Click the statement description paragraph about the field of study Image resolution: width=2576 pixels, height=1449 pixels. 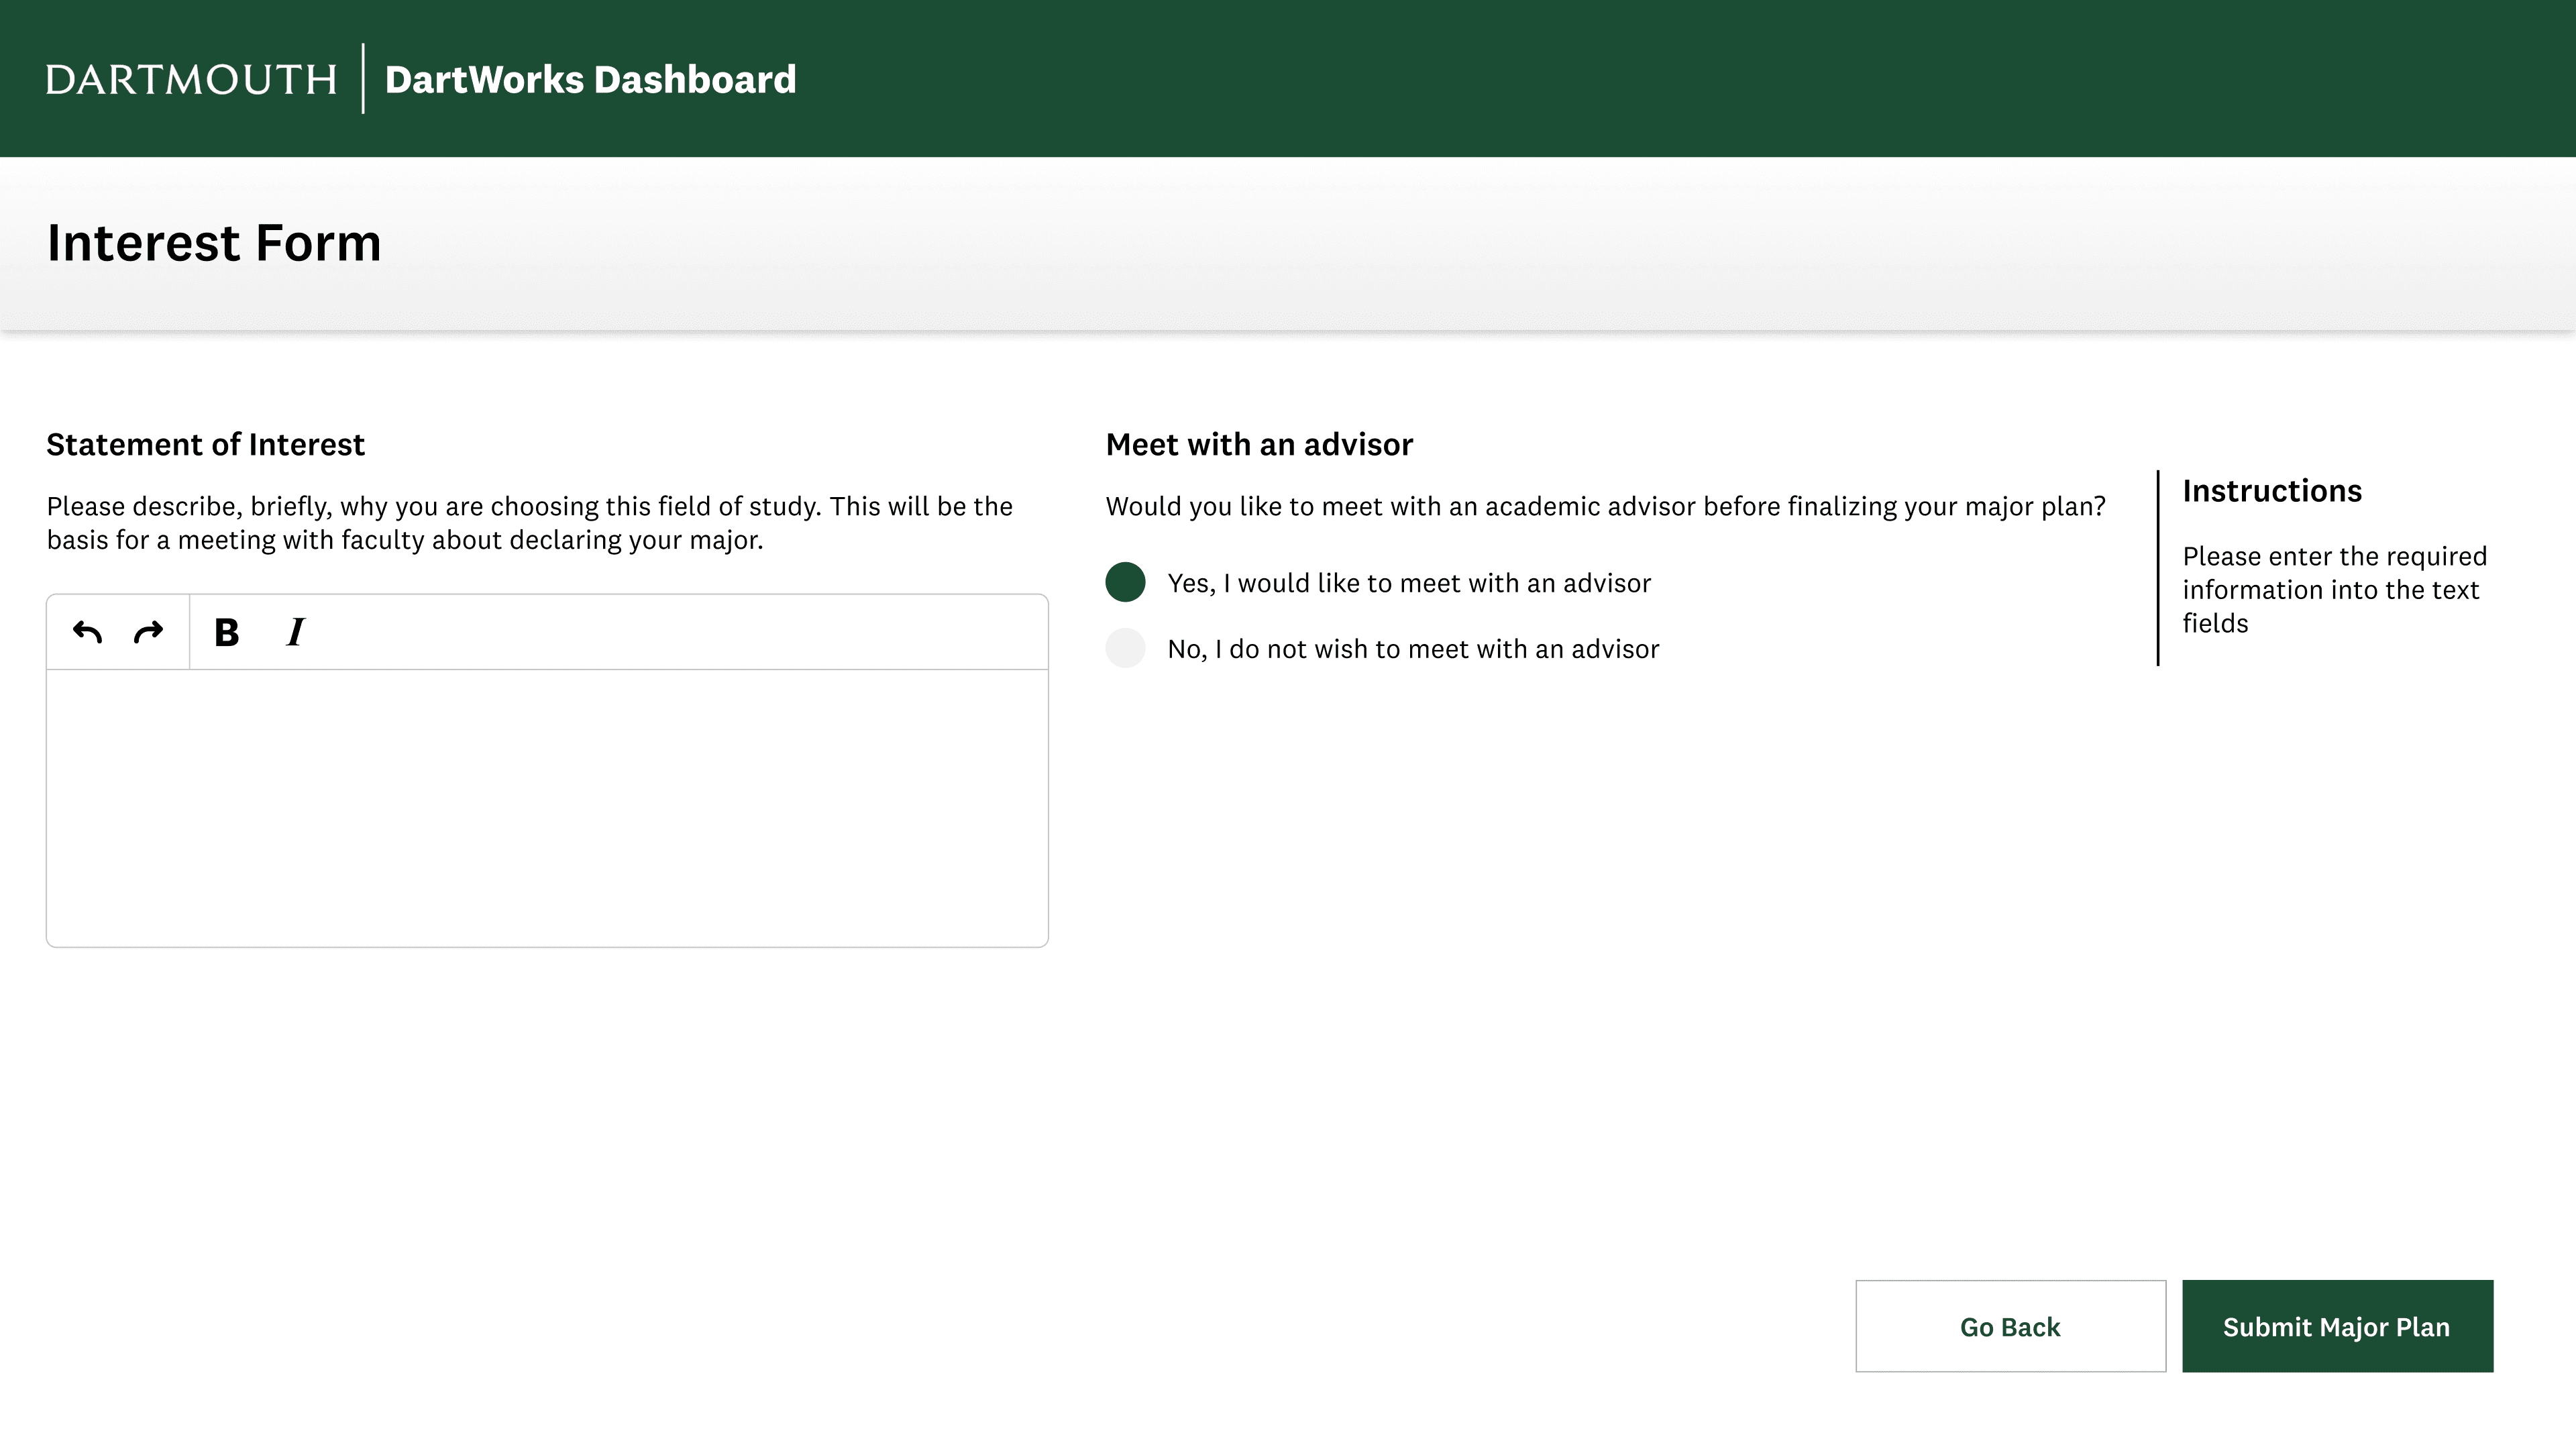click(x=529, y=523)
